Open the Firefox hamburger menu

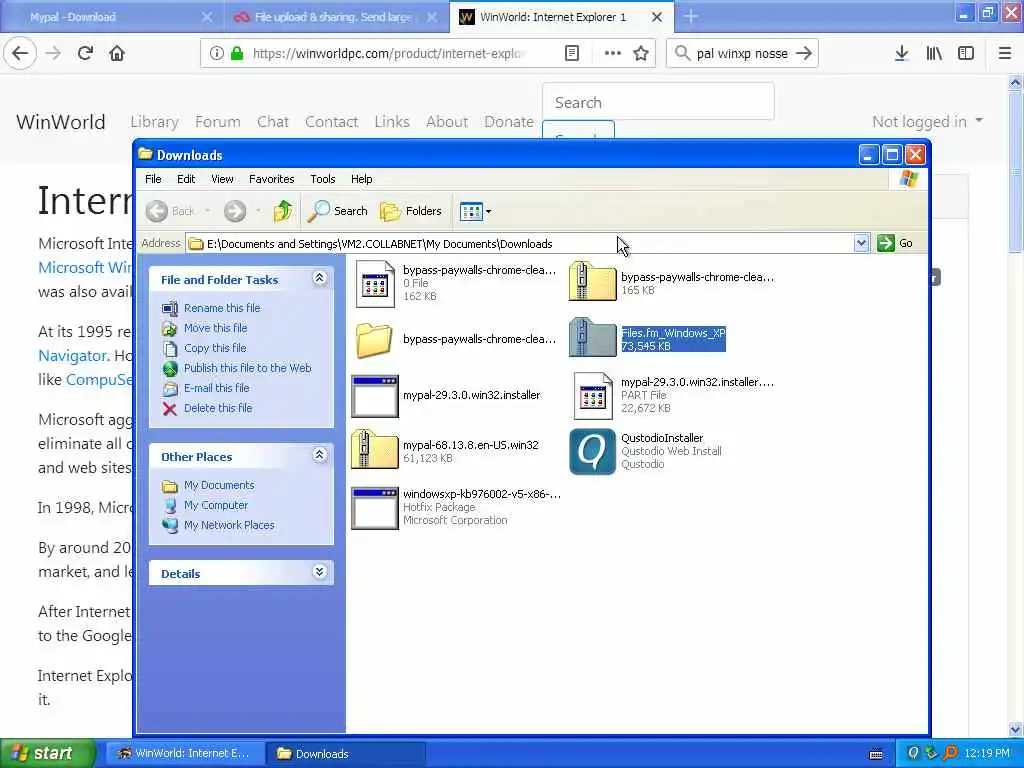pos(1005,54)
